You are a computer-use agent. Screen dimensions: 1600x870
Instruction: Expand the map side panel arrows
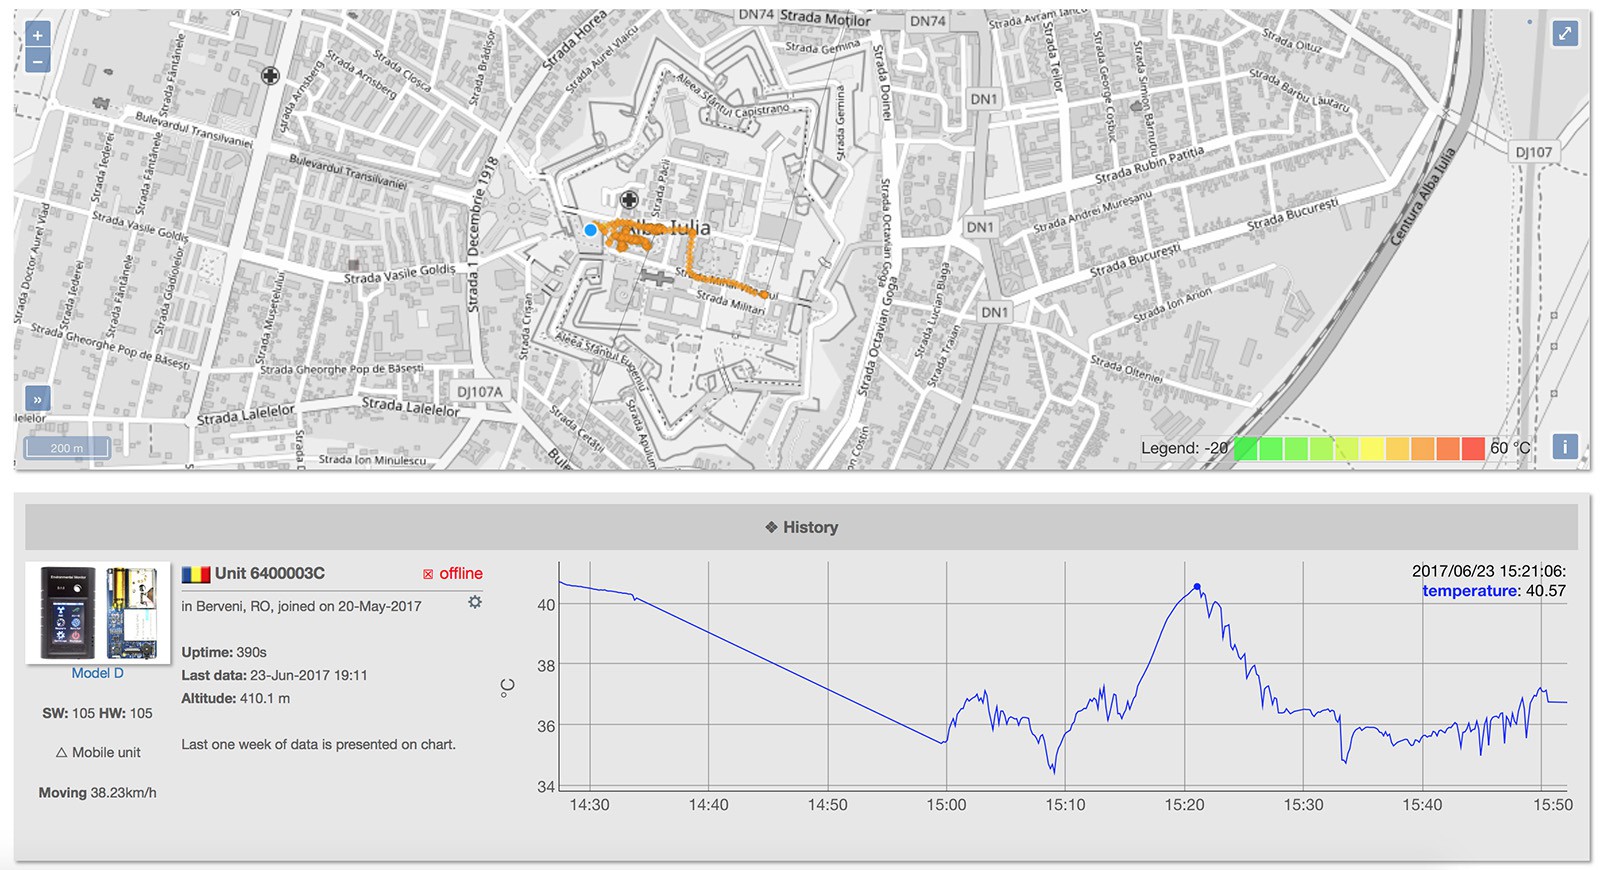pos(37,399)
